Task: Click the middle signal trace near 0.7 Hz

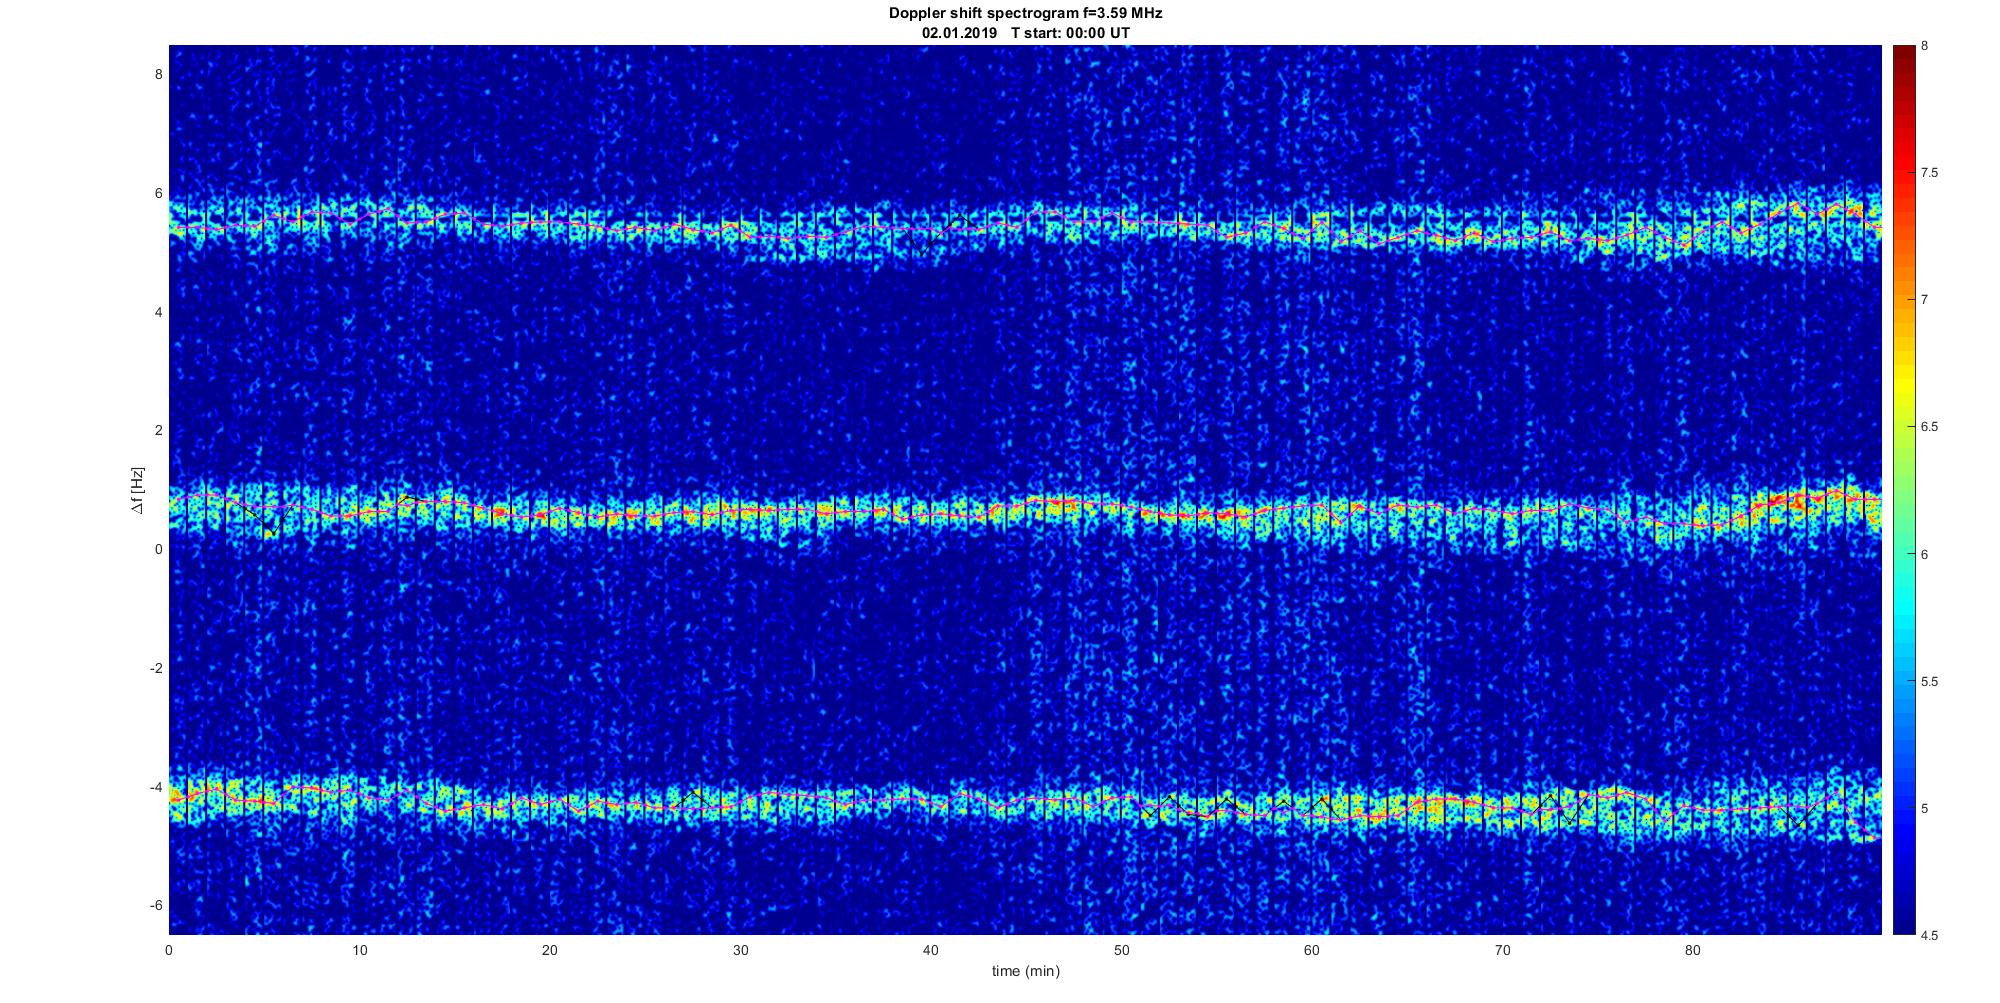Action: point(1025,510)
